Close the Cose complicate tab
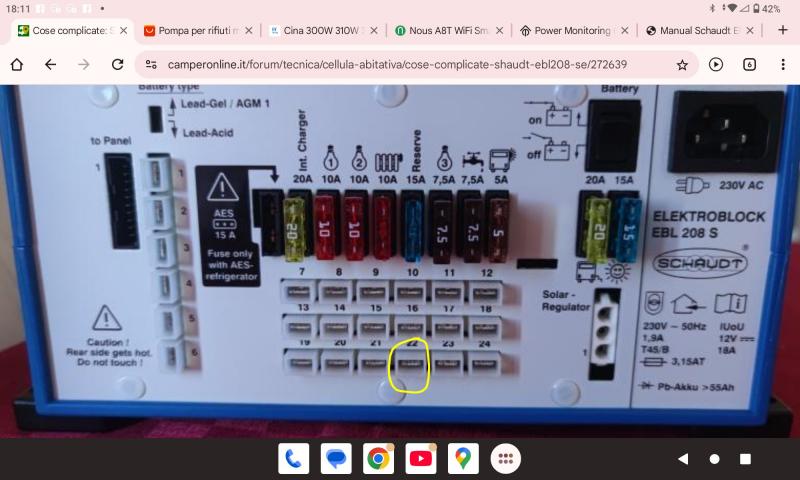This screenshot has width=800, height=480. click(123, 31)
